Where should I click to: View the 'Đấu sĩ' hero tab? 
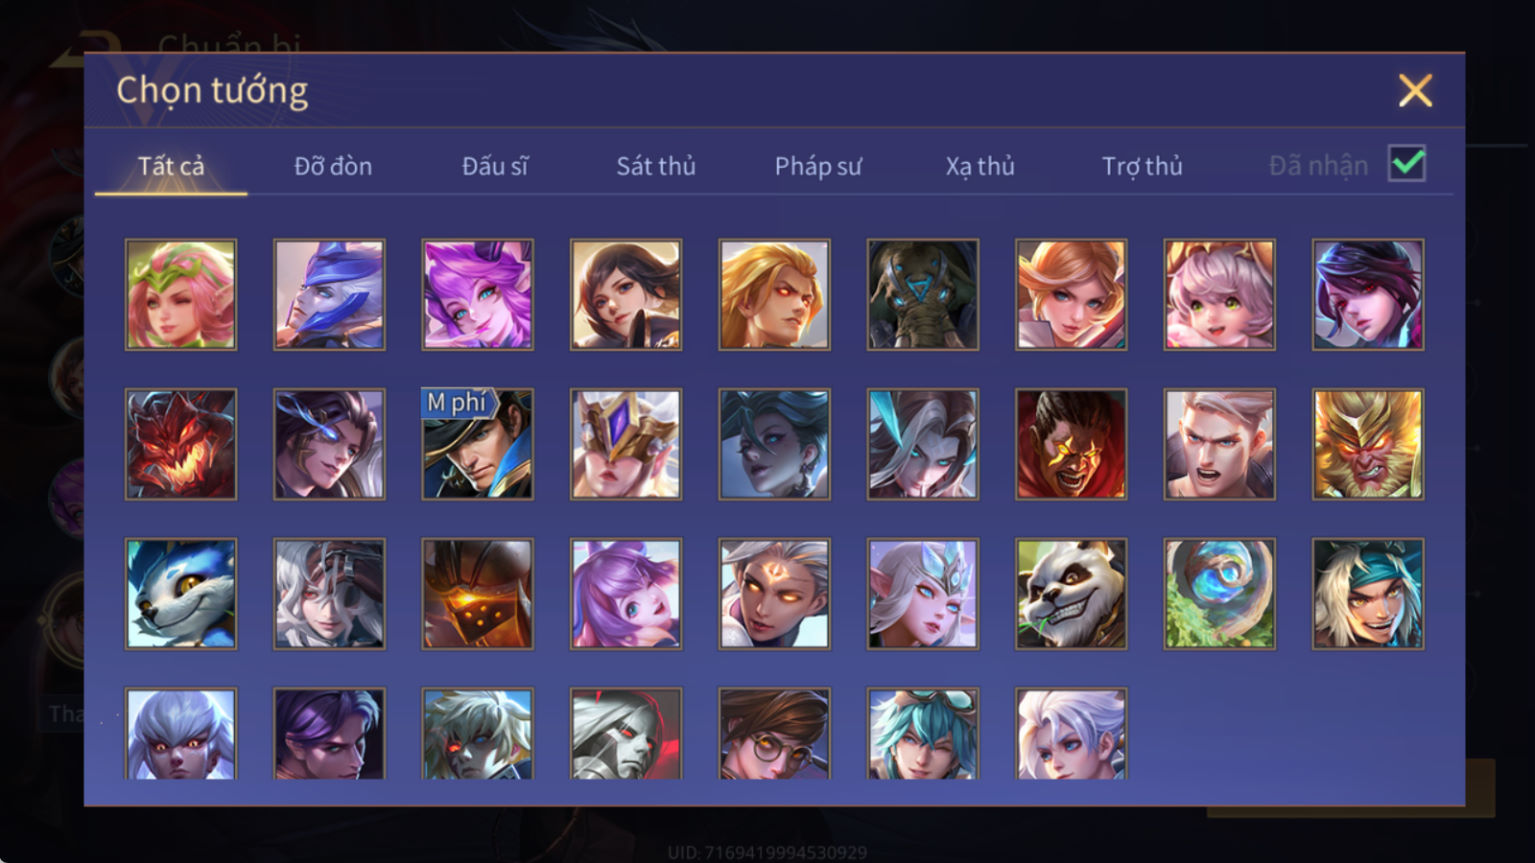(495, 166)
